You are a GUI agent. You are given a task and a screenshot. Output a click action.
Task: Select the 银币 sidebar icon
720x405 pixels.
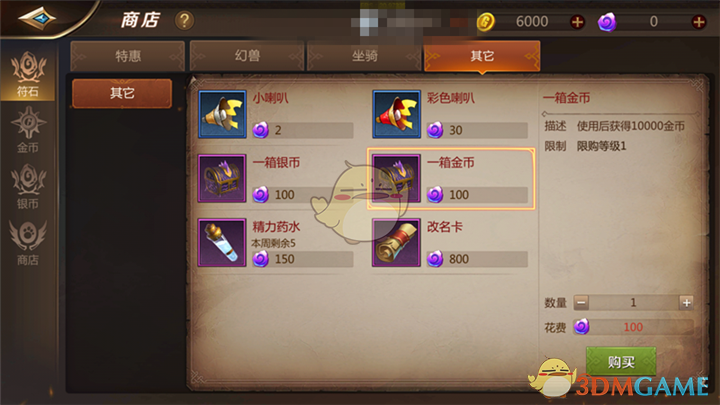[x=28, y=186]
